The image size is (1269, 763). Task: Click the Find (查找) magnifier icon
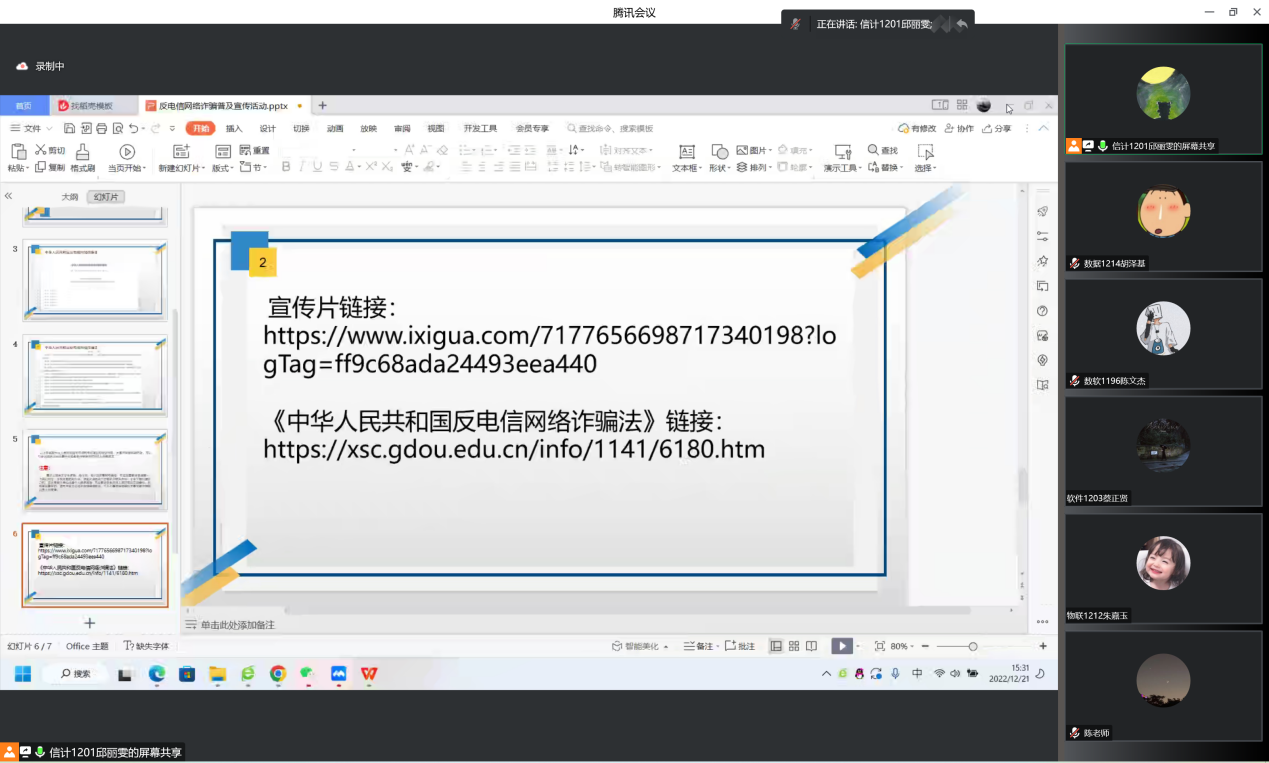pos(873,150)
